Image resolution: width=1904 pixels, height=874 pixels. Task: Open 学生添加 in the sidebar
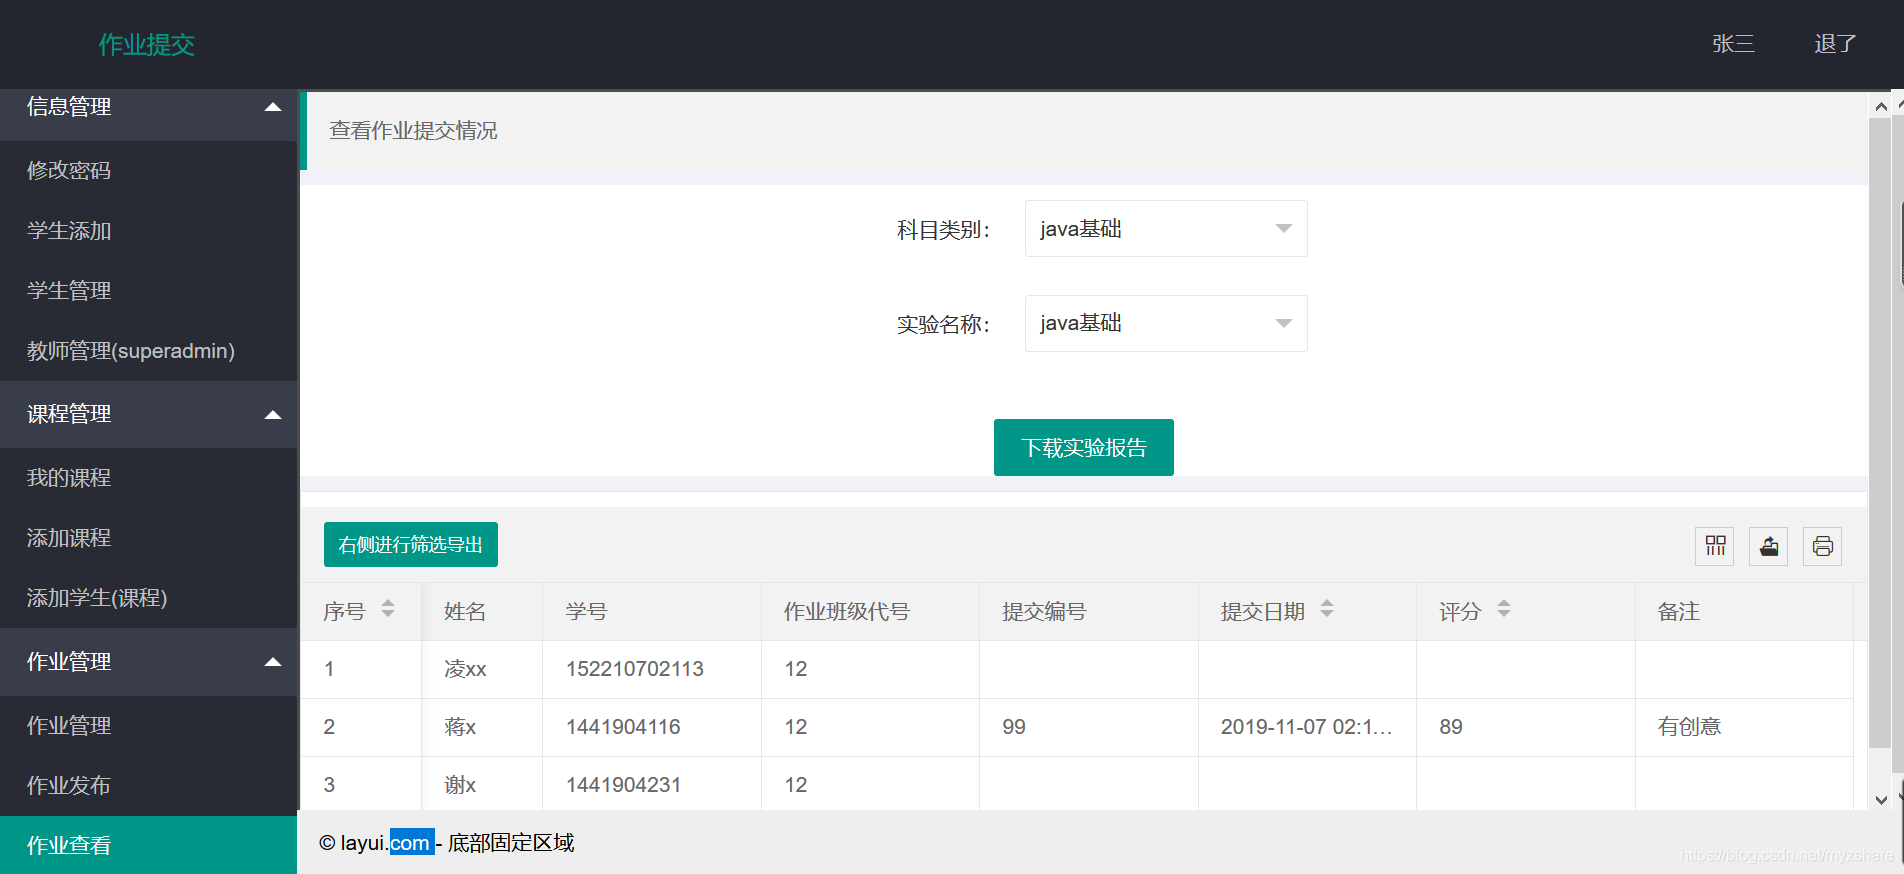(x=149, y=231)
